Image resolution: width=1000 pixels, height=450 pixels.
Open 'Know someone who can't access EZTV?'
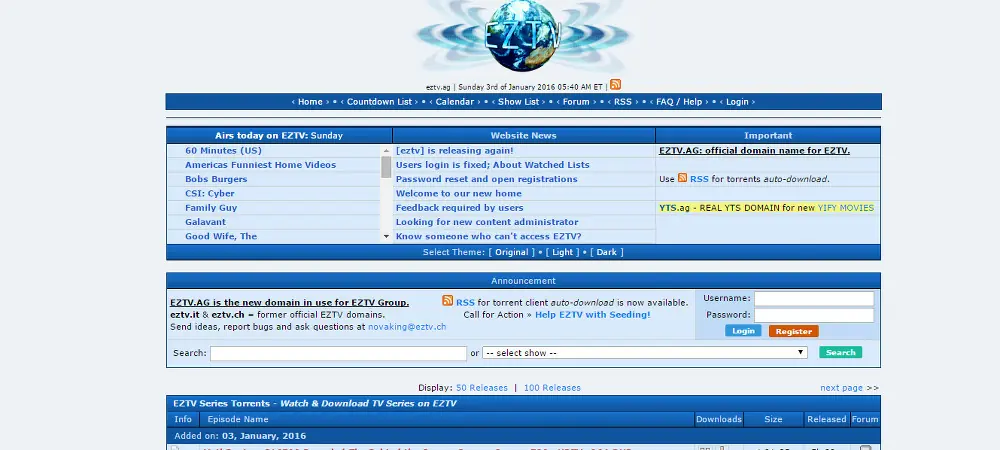pyautogui.click(x=489, y=236)
